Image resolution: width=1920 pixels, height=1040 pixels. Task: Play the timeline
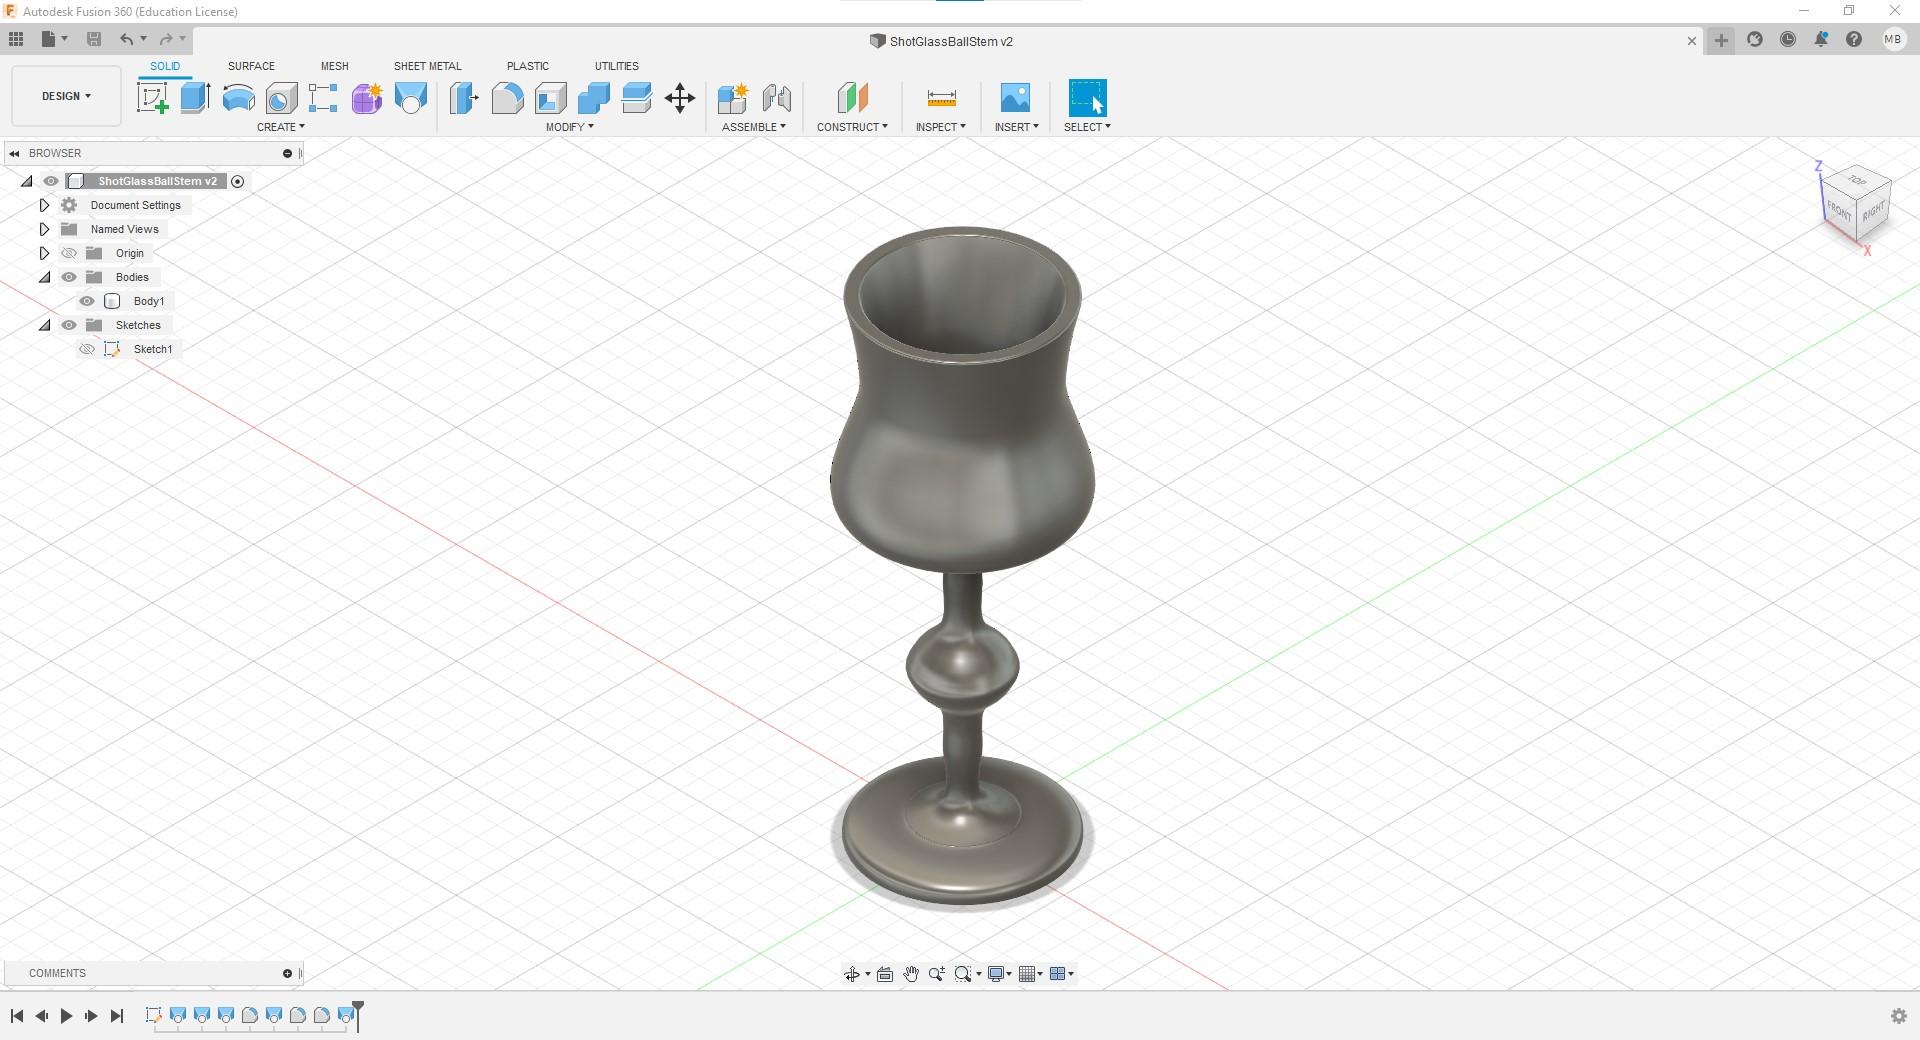pyautogui.click(x=66, y=1016)
